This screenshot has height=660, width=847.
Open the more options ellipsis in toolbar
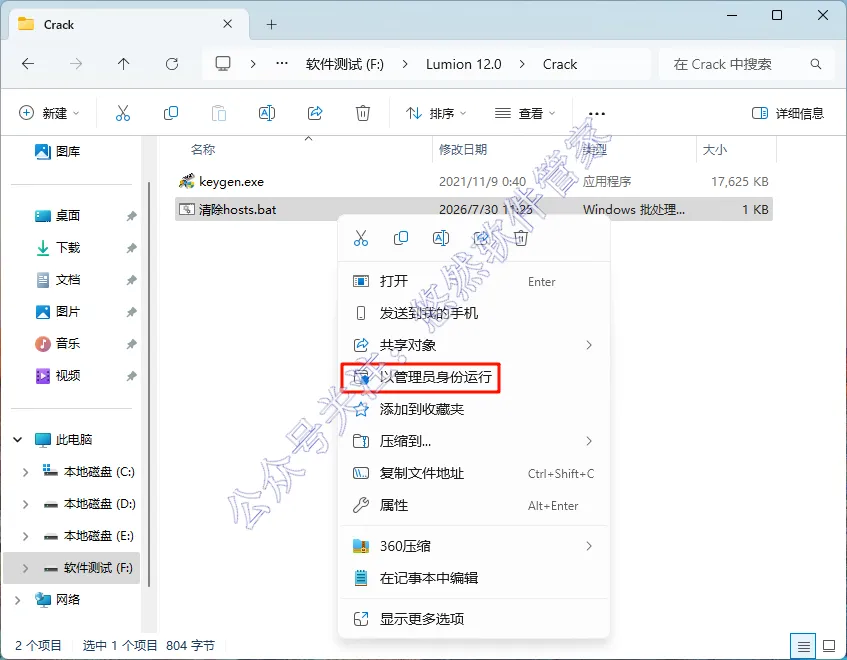596,113
